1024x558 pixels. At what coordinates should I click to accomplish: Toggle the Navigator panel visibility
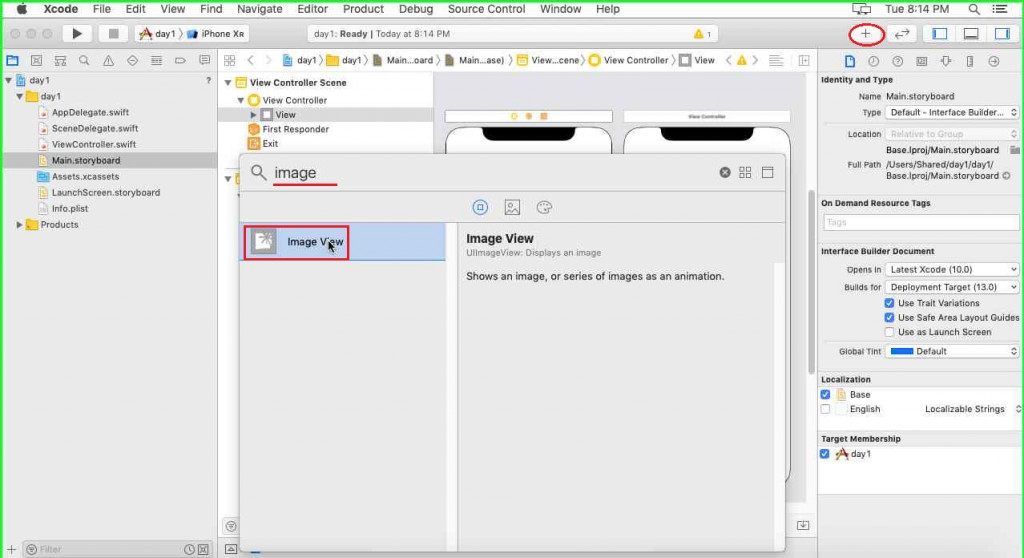click(x=940, y=33)
